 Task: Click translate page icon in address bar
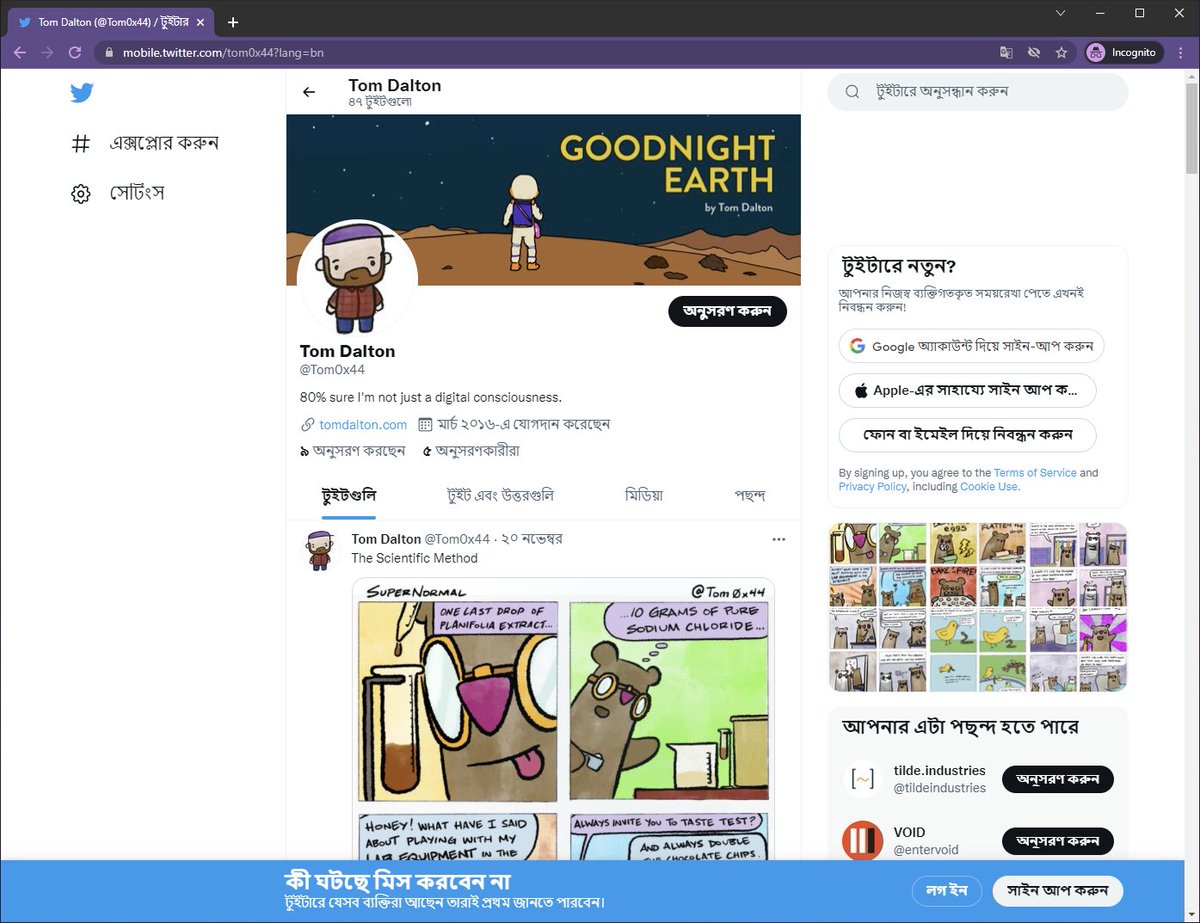pos(1006,52)
